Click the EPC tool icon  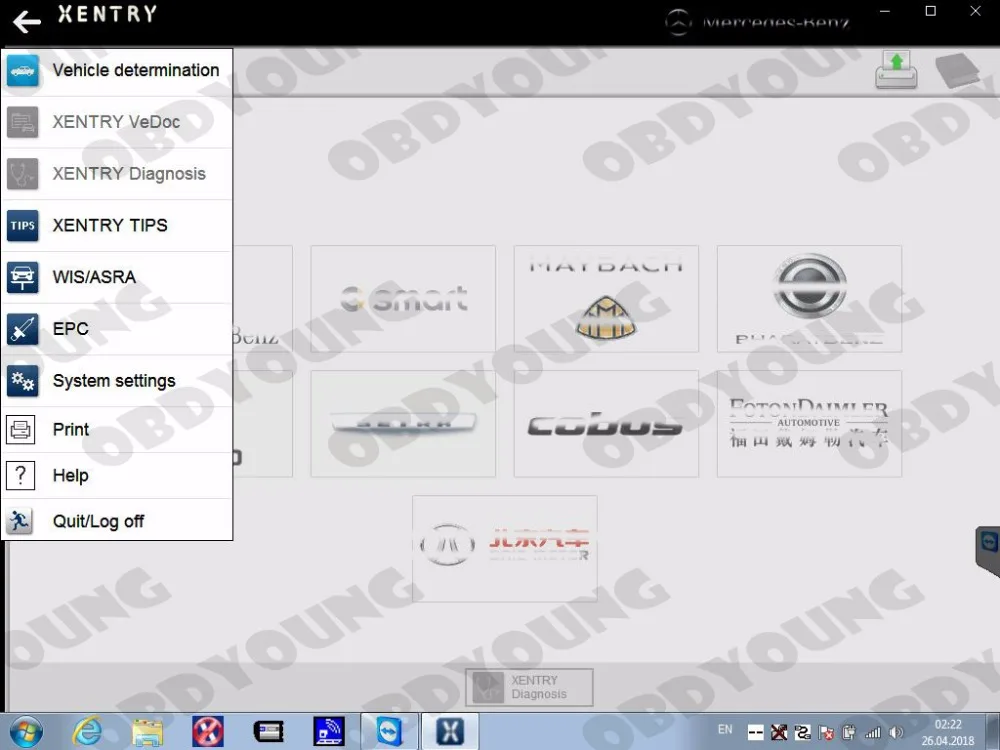coord(22,329)
